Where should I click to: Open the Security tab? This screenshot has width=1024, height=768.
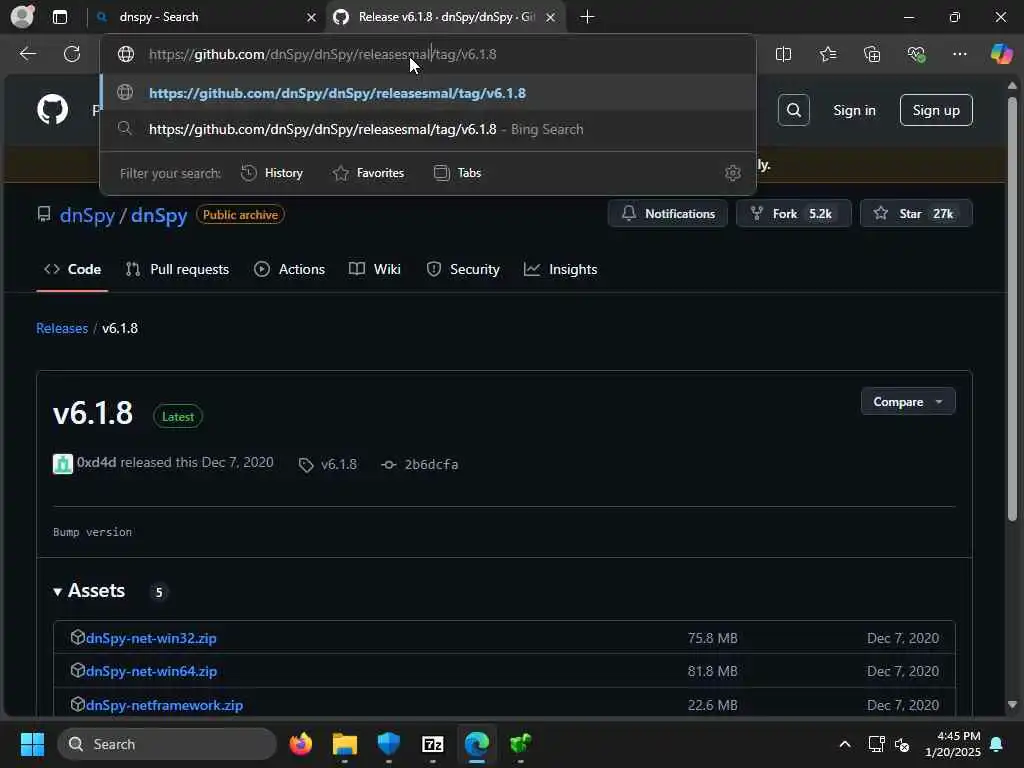[463, 269]
